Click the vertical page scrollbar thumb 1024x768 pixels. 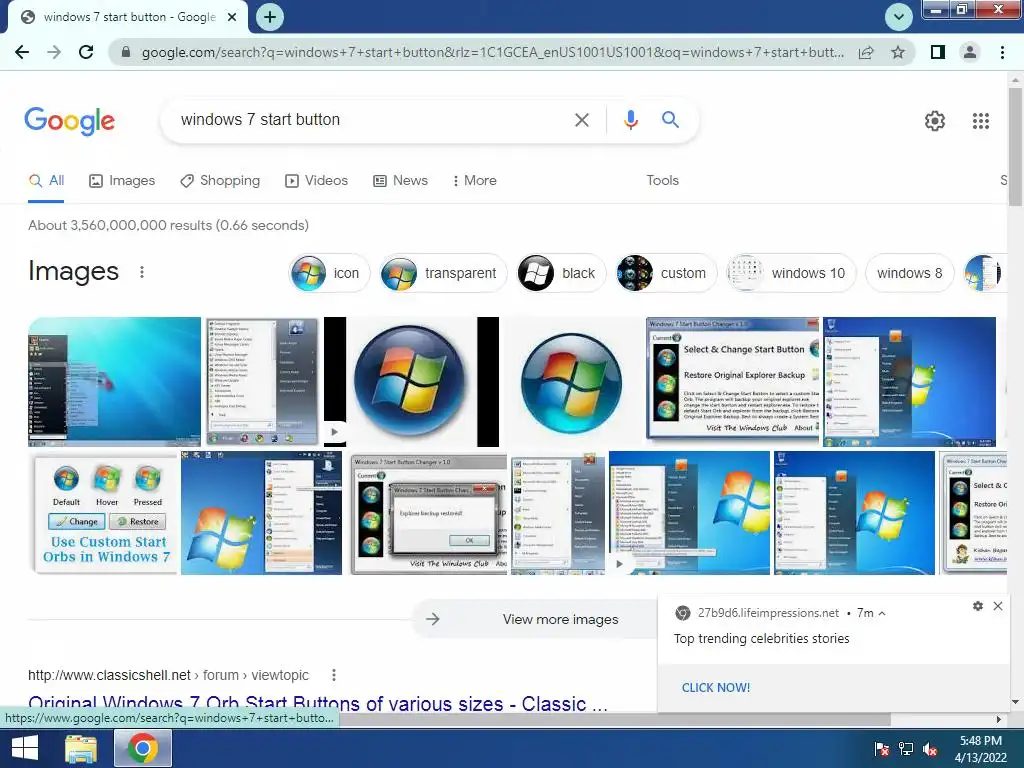pos(1015,146)
